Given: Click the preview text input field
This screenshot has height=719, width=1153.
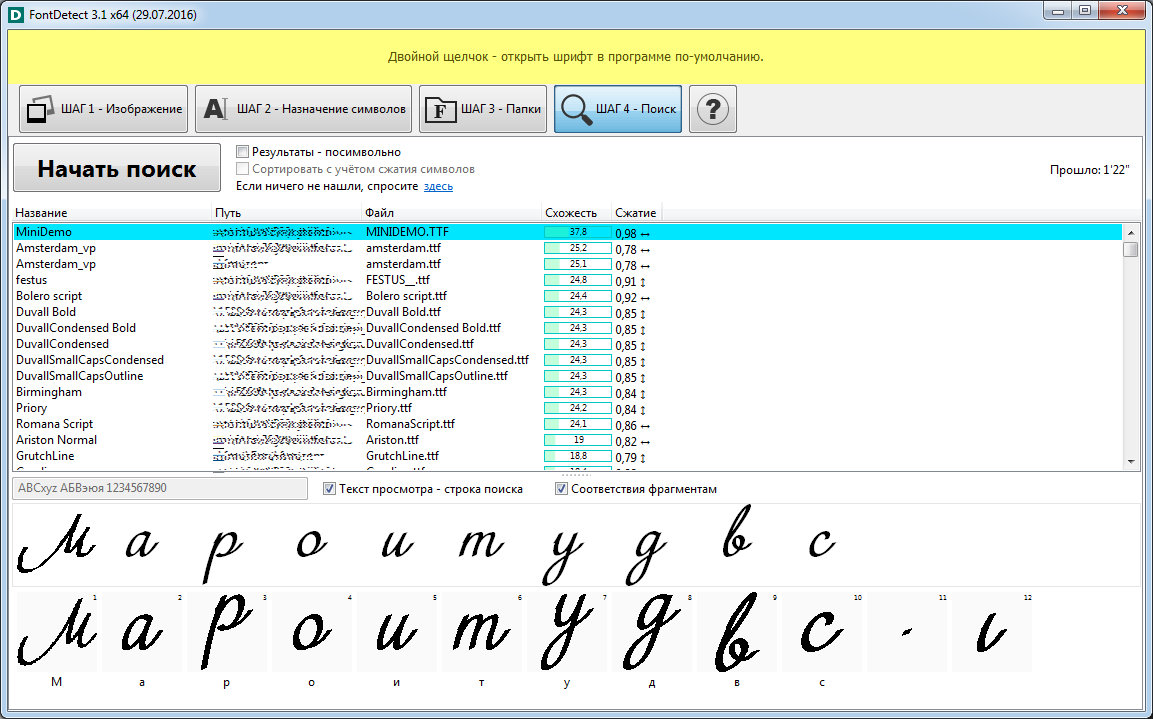Looking at the screenshot, I should (x=160, y=489).
